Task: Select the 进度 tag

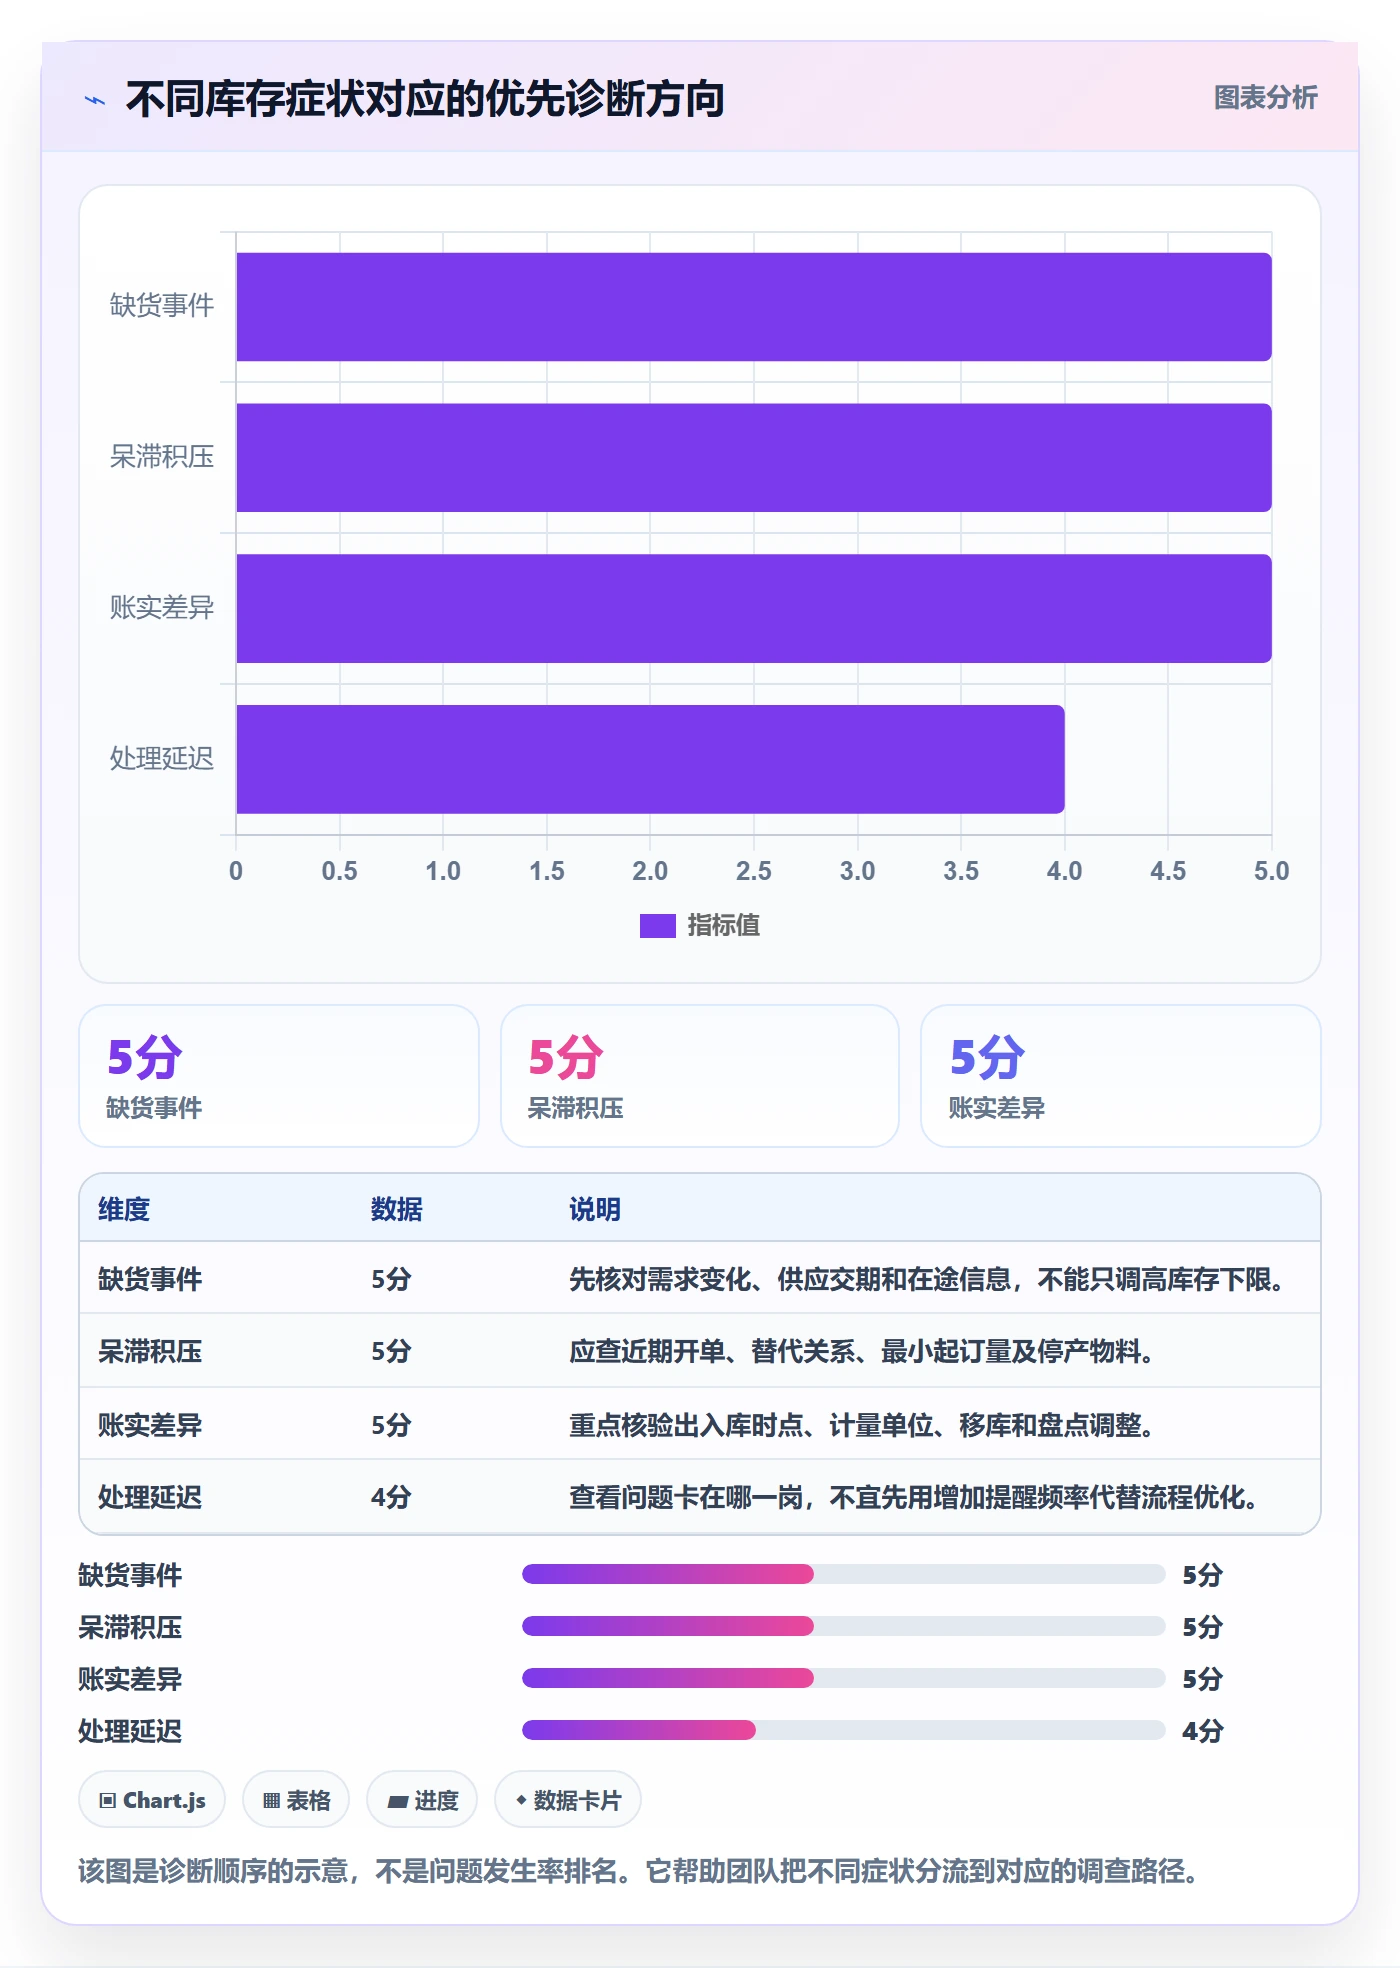Action: (x=422, y=1801)
